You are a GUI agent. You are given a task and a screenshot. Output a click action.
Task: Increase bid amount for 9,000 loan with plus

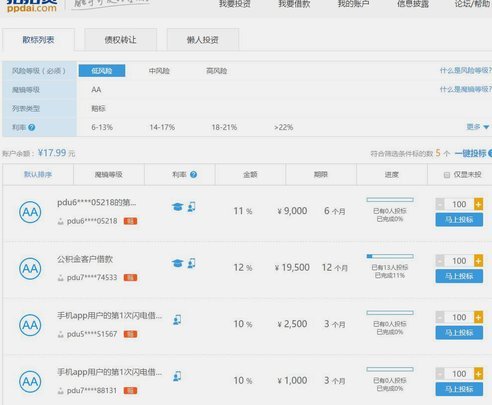pyautogui.click(x=478, y=204)
